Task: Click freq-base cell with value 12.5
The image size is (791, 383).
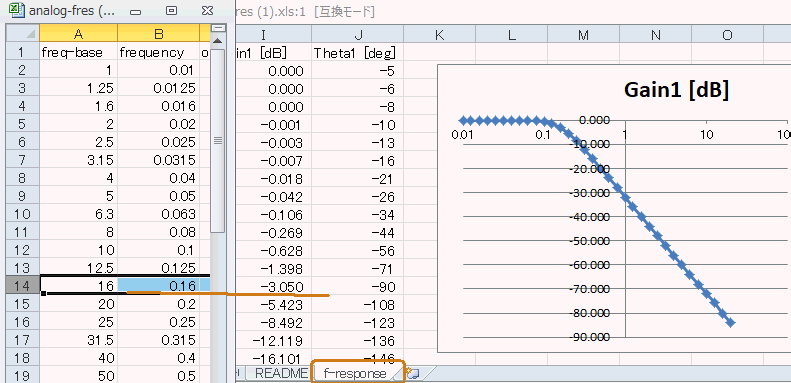Action: point(78,268)
